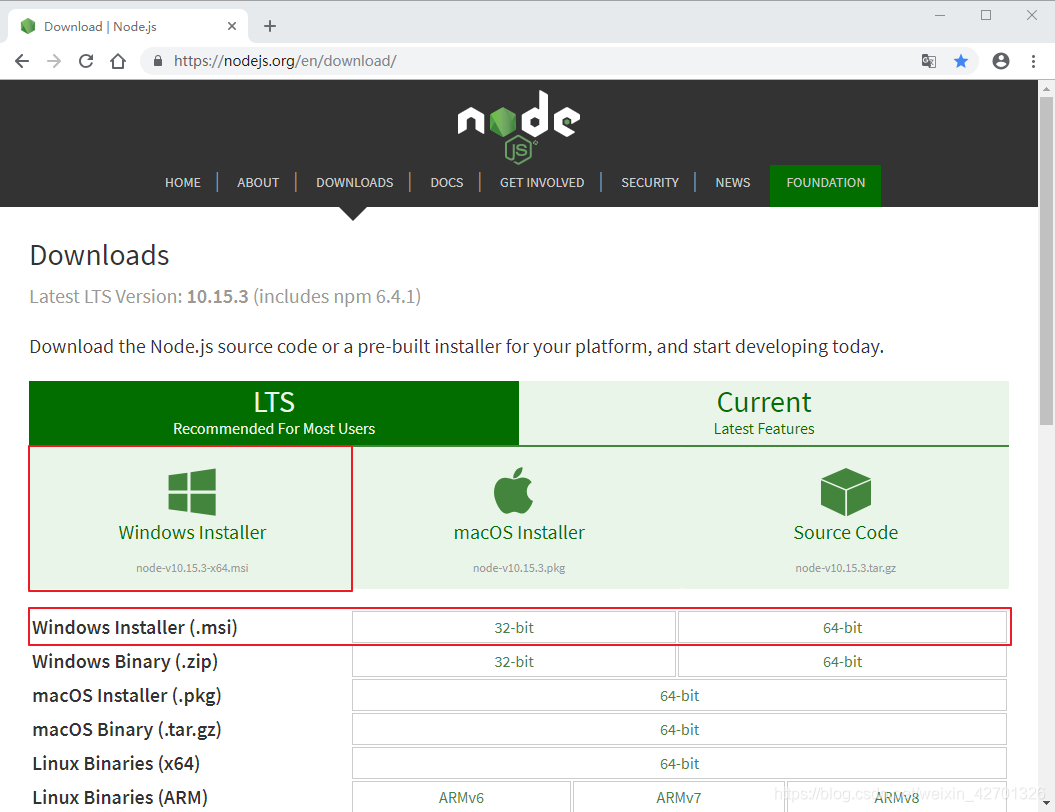Click the padlock icon in the address bar

pyautogui.click(x=157, y=61)
